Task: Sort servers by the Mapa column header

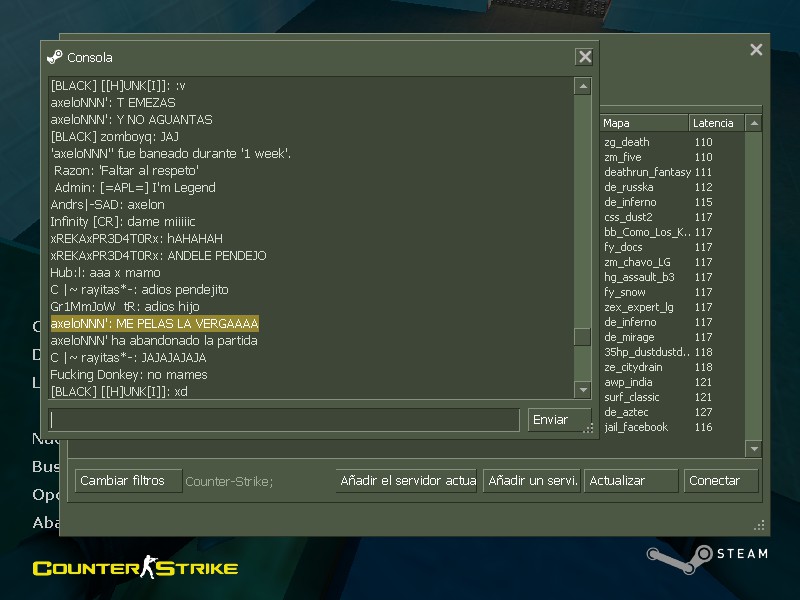Action: pyautogui.click(x=644, y=123)
